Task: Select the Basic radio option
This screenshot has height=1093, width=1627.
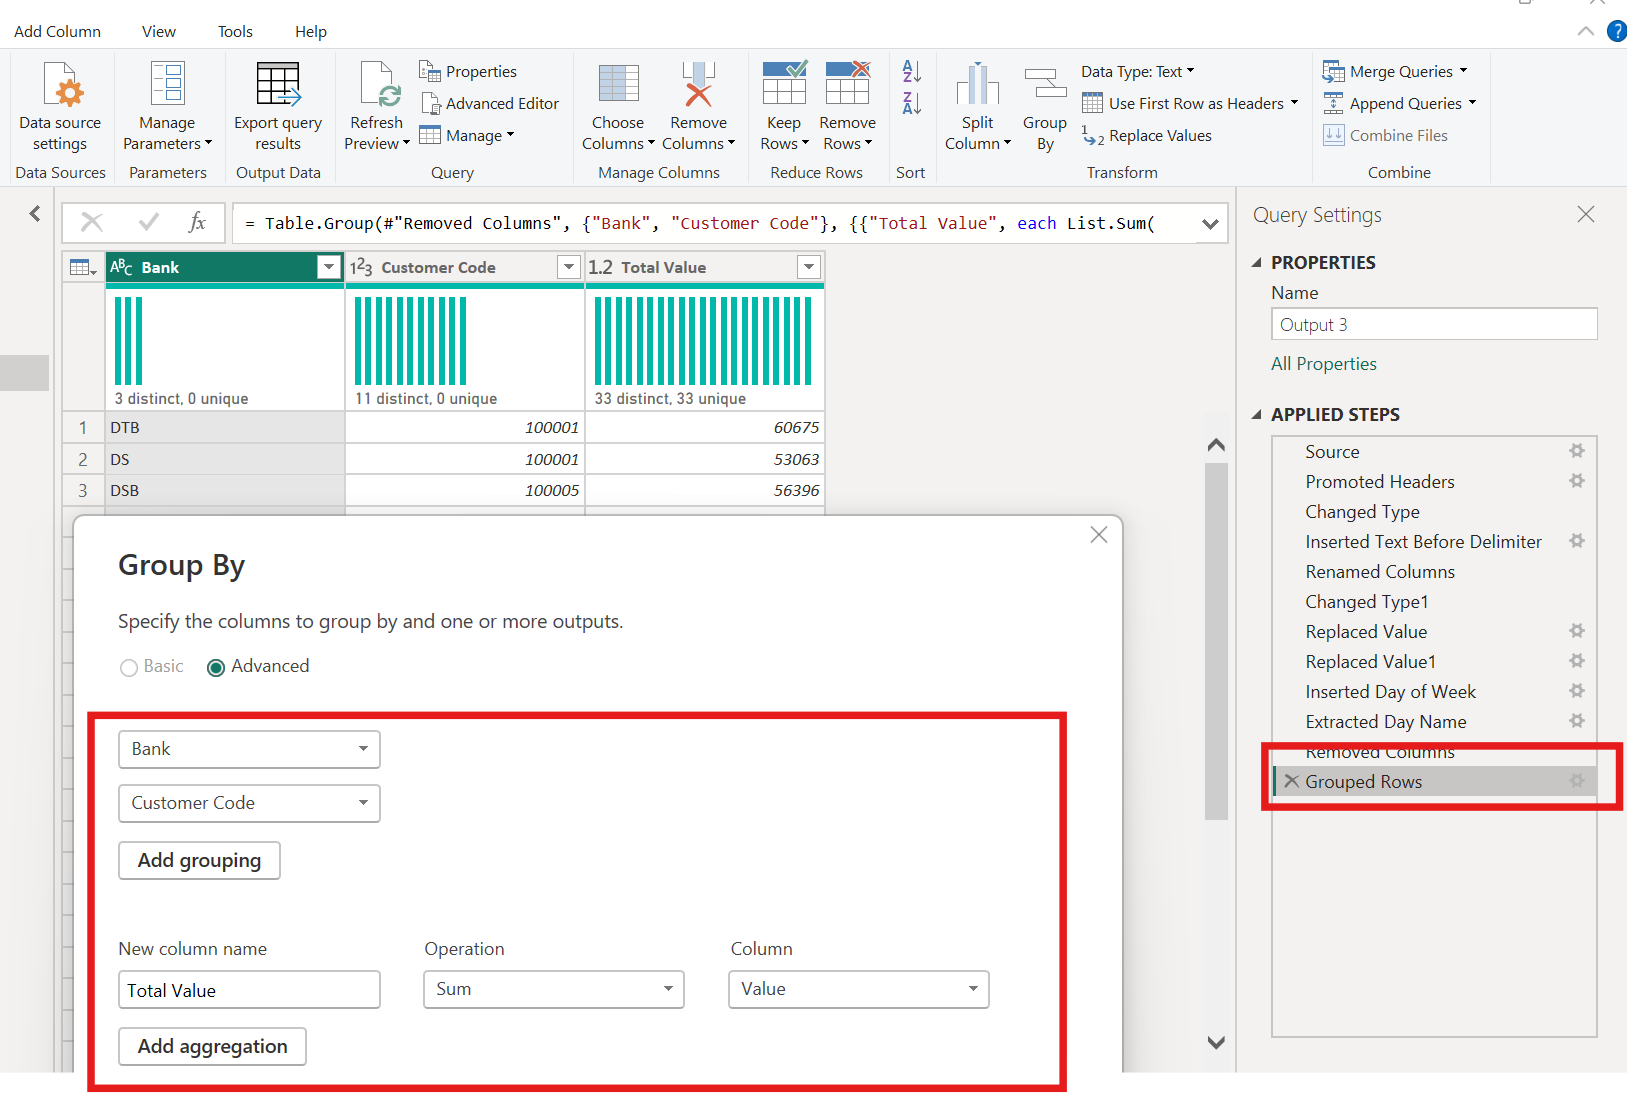Action: coord(129,667)
